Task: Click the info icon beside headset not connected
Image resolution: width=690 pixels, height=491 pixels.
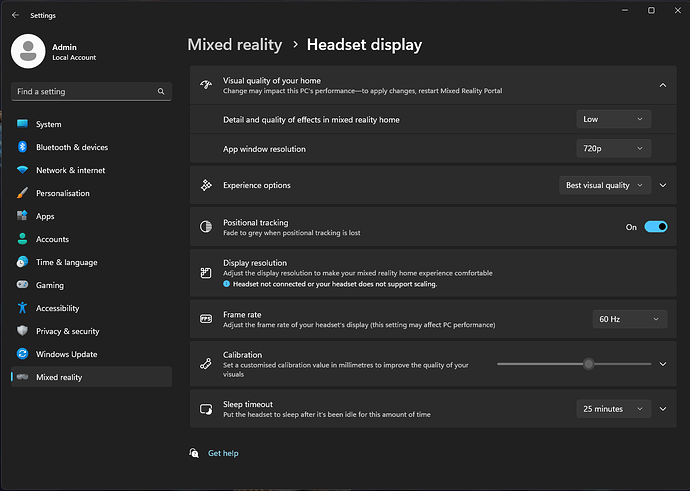Action: click(x=227, y=284)
